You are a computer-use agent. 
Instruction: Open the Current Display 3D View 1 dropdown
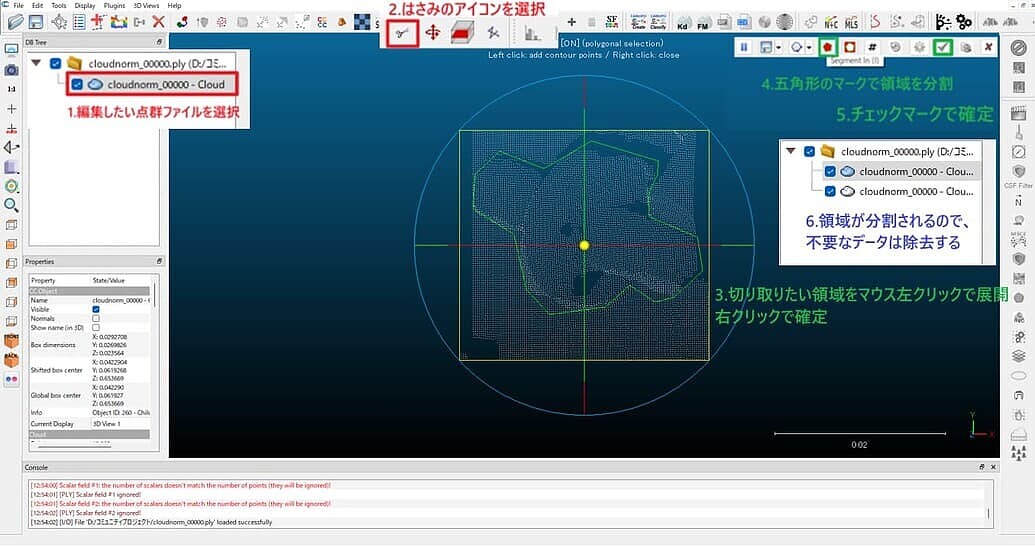click(120, 424)
